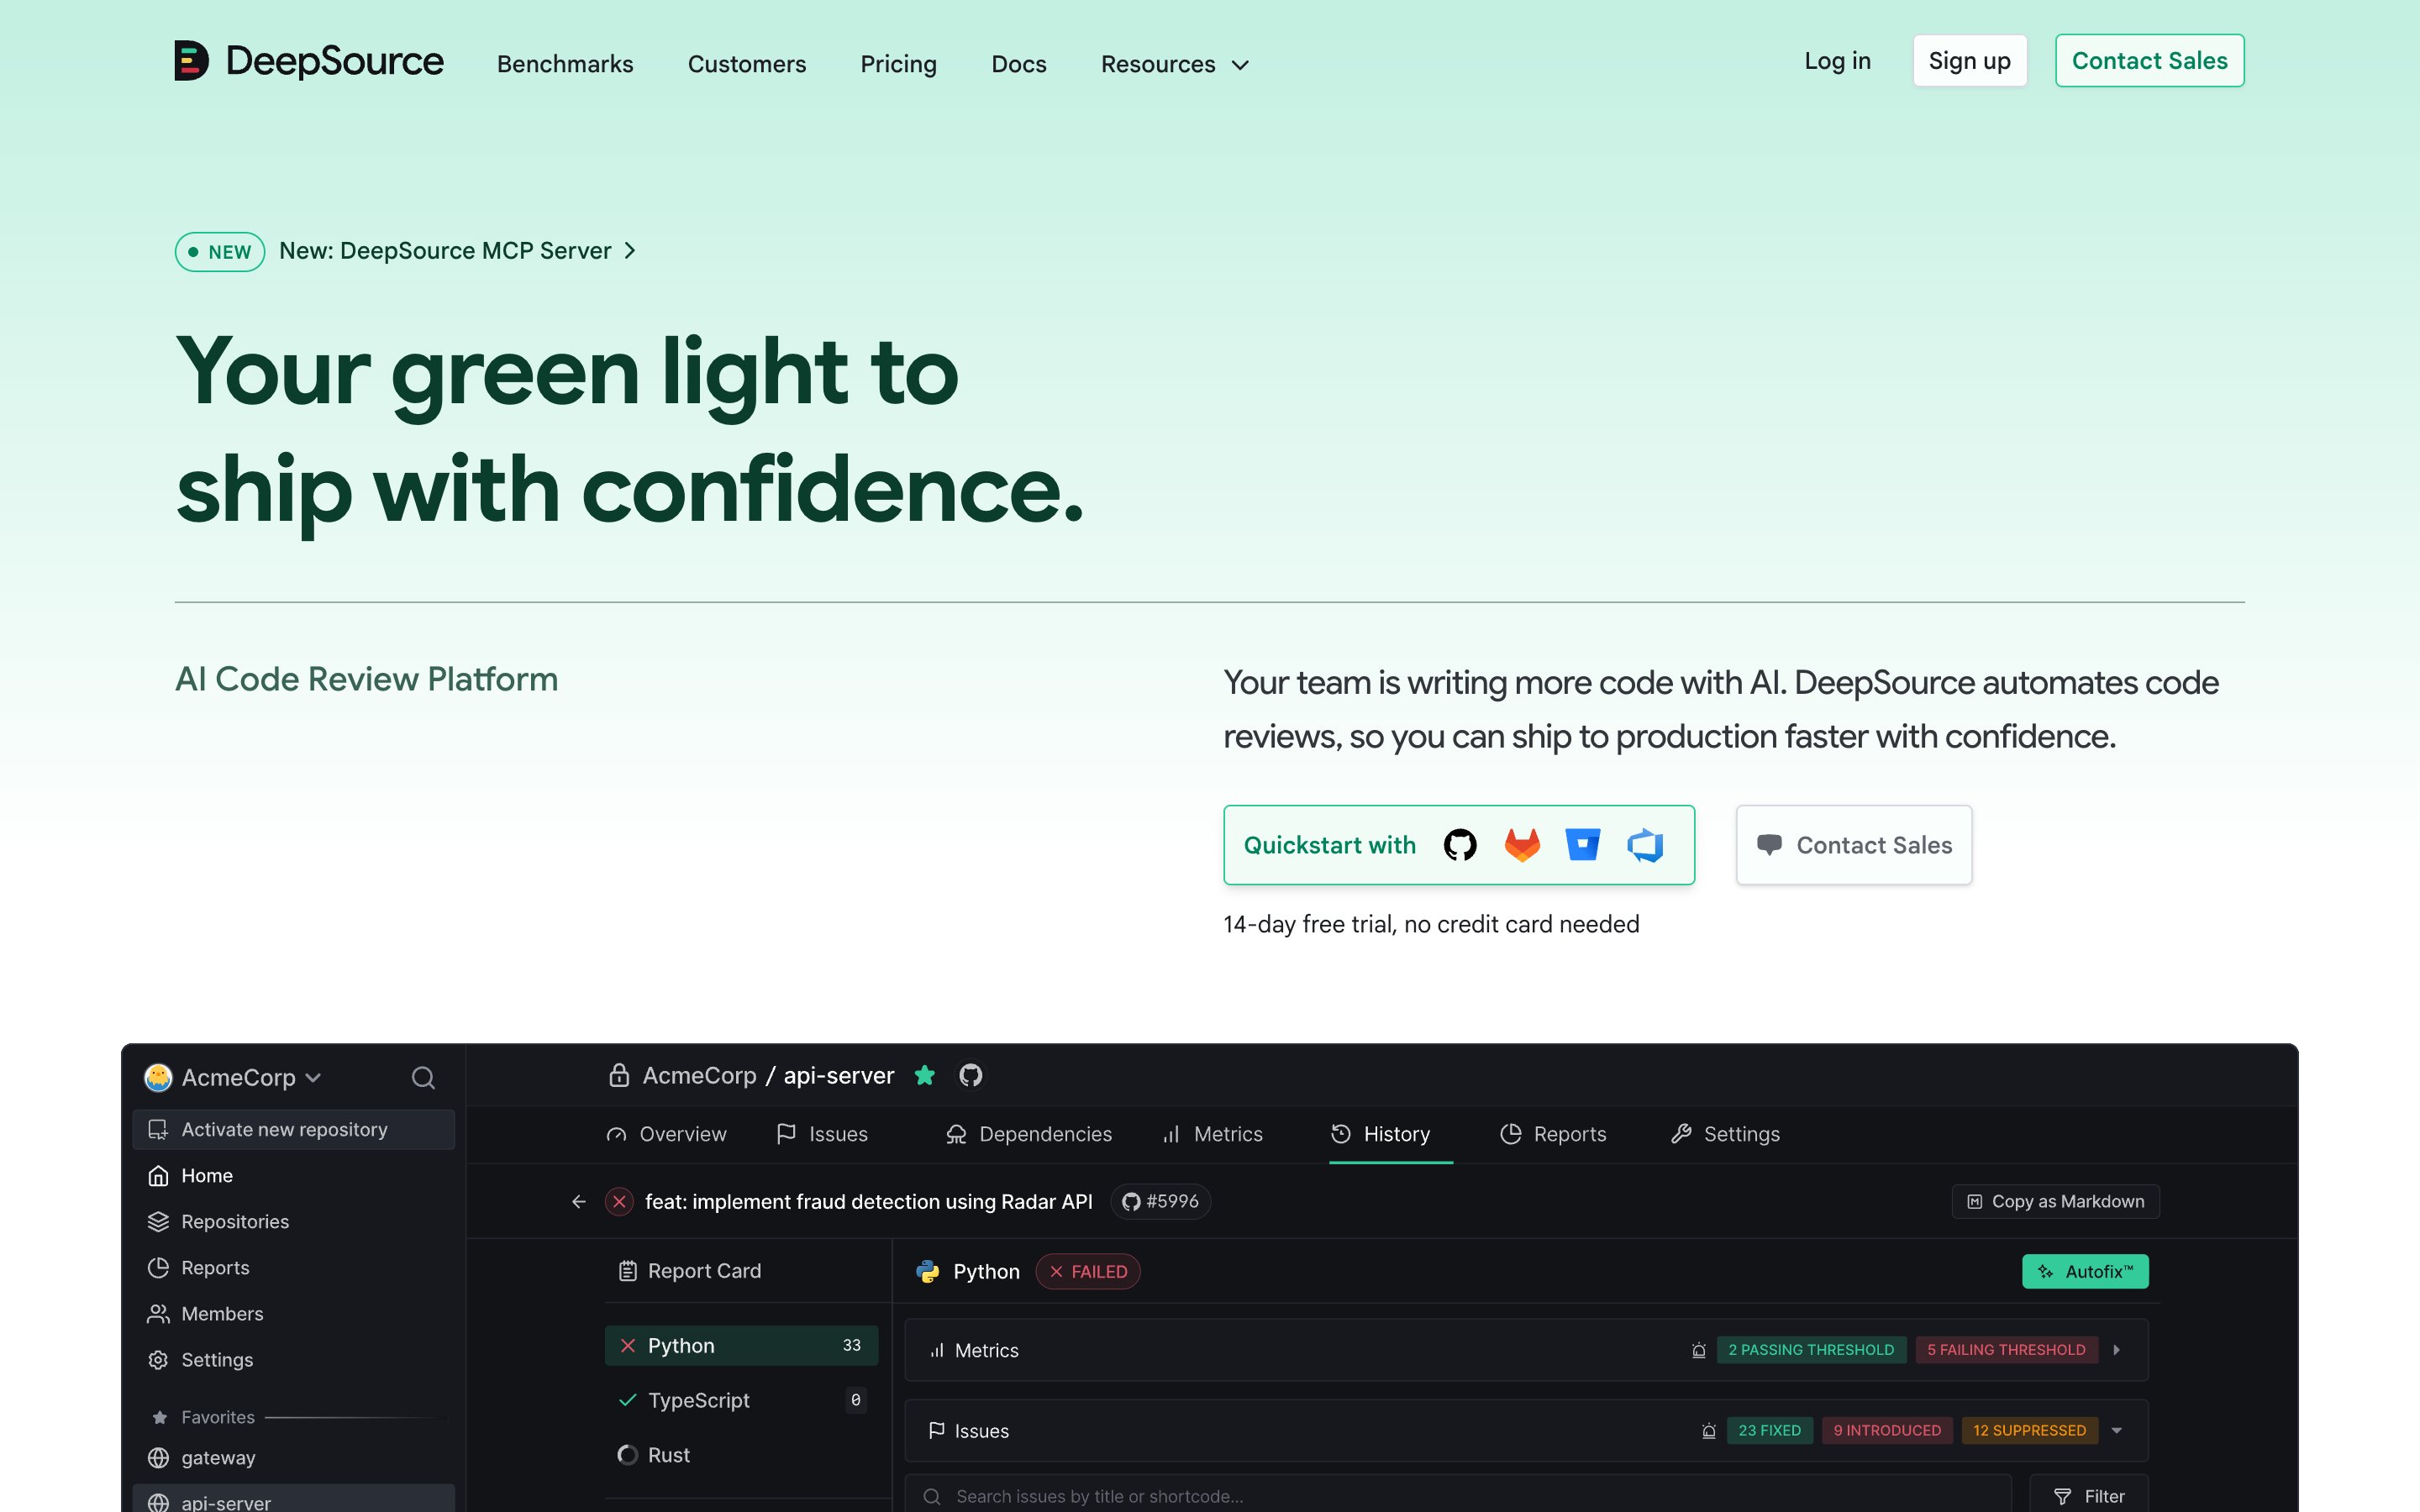Screen dimensions: 2420x1512
Task: Switch to the Reports tab
Action: click(1553, 1134)
